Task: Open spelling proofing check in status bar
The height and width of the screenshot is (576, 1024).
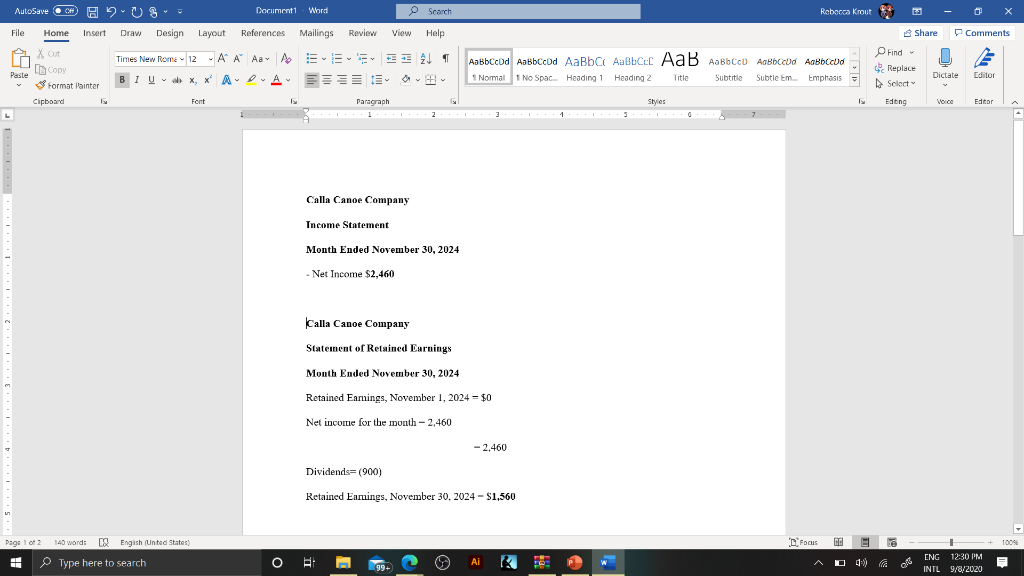Action: [x=103, y=542]
